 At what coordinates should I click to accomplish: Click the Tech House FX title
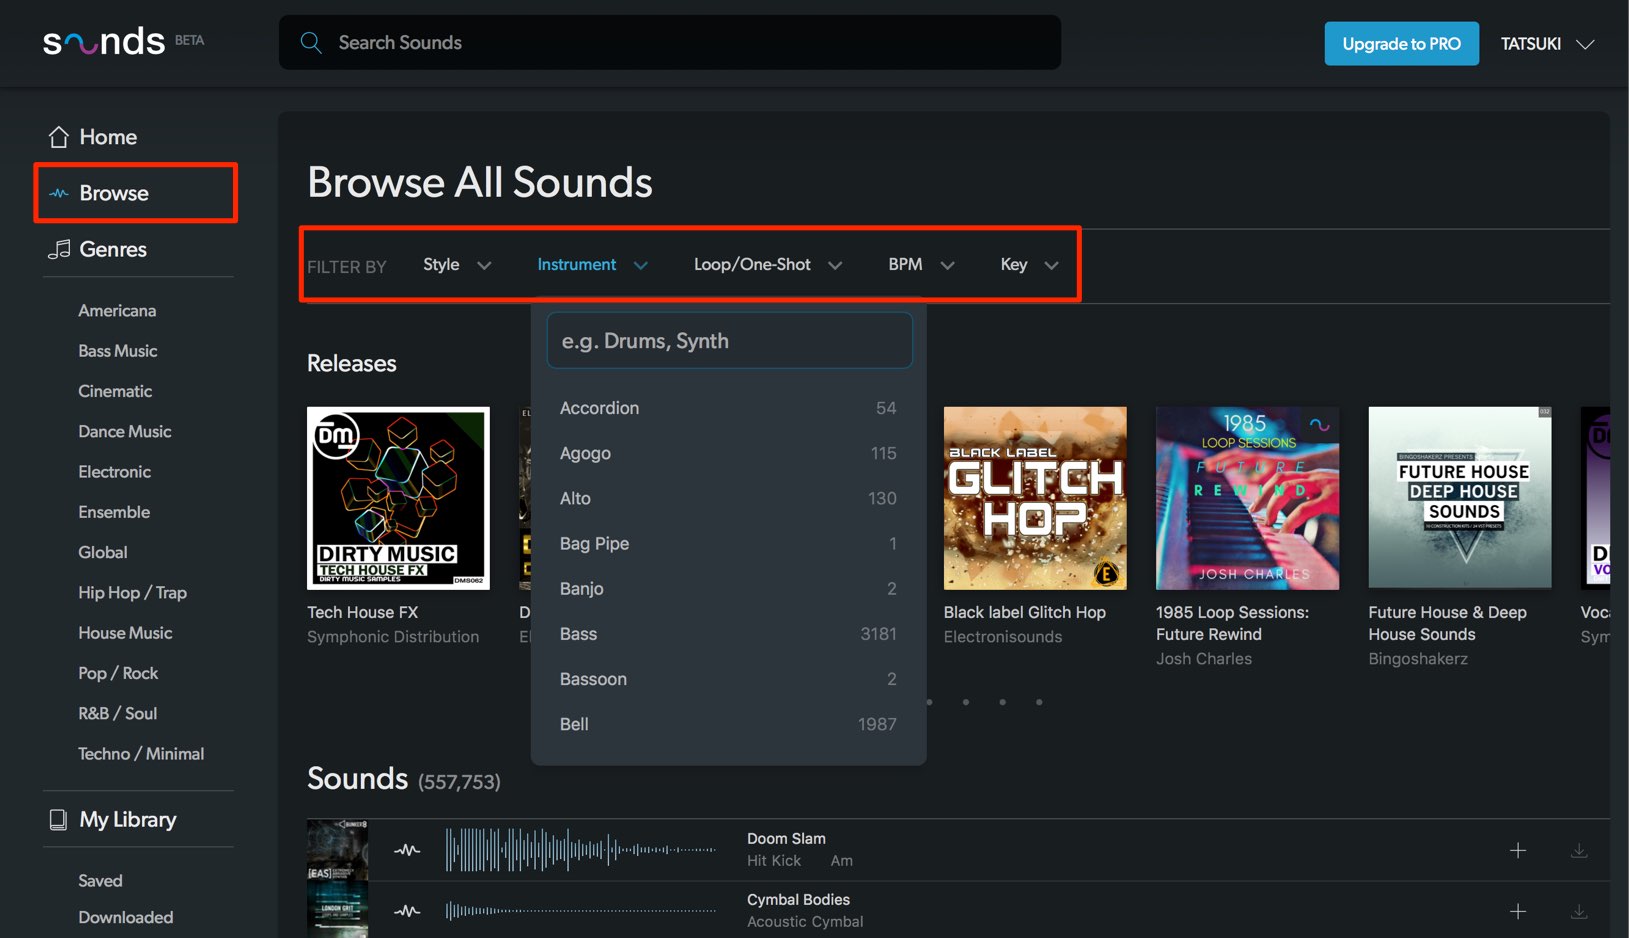pos(363,612)
